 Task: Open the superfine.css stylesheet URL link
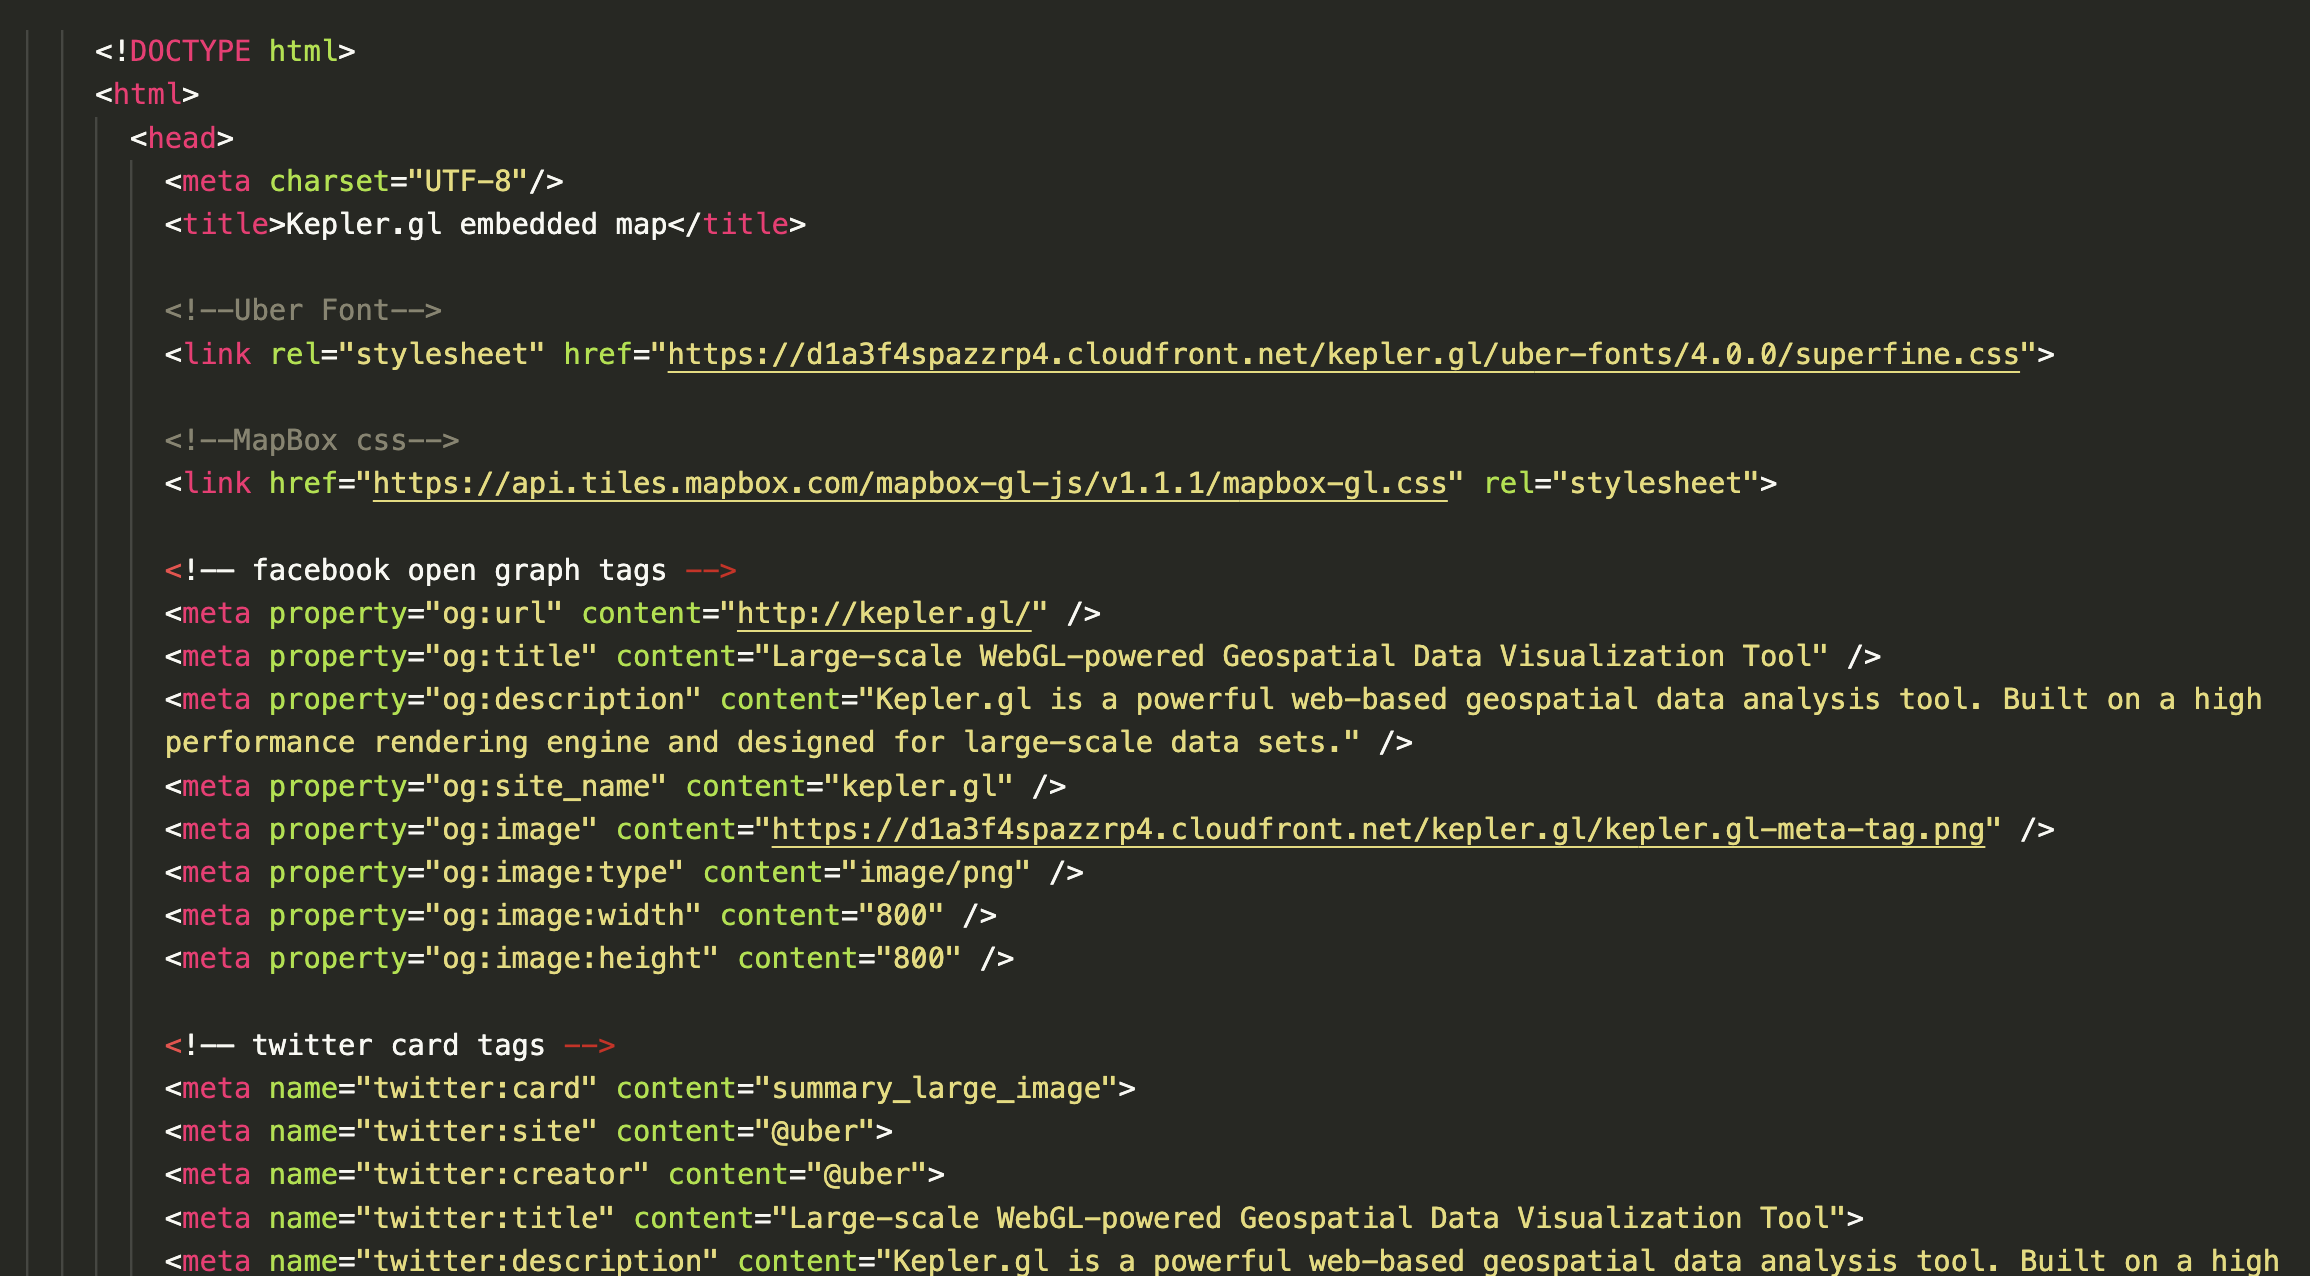pyautogui.click(x=1342, y=355)
